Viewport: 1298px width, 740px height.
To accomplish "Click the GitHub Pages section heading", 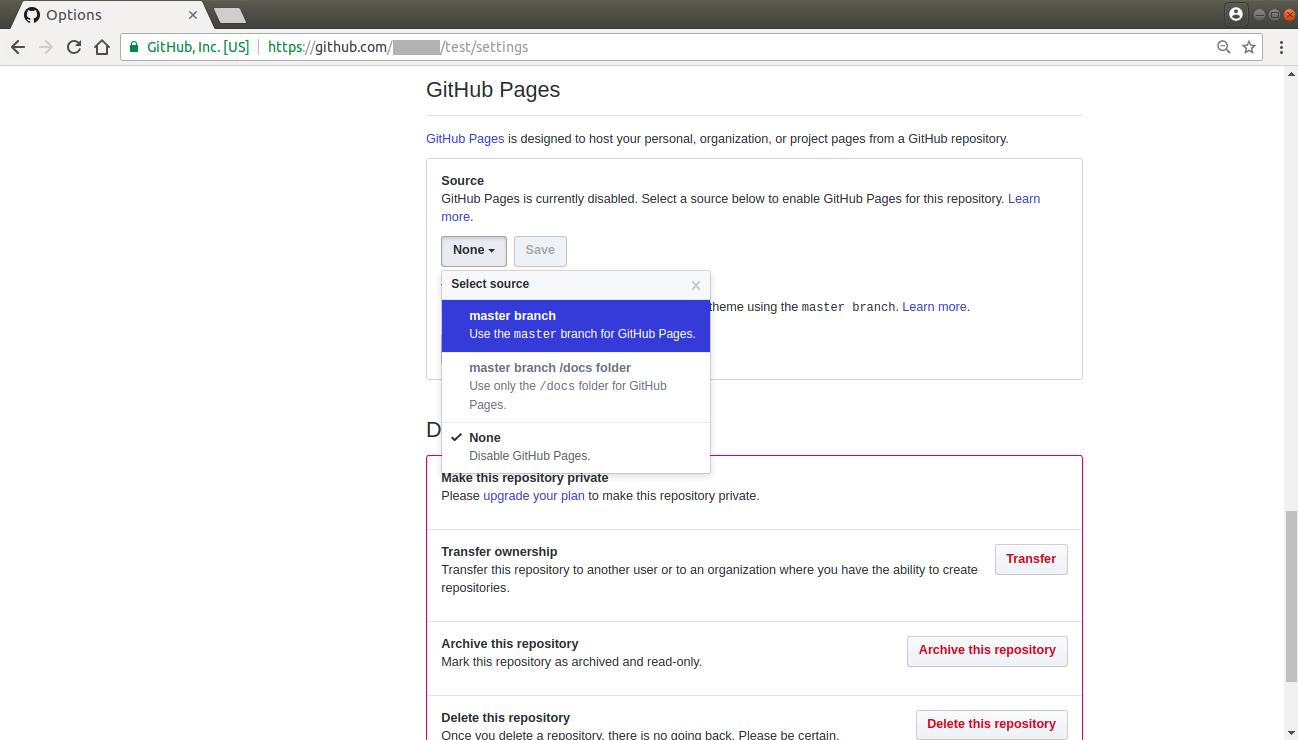I will coord(493,90).
